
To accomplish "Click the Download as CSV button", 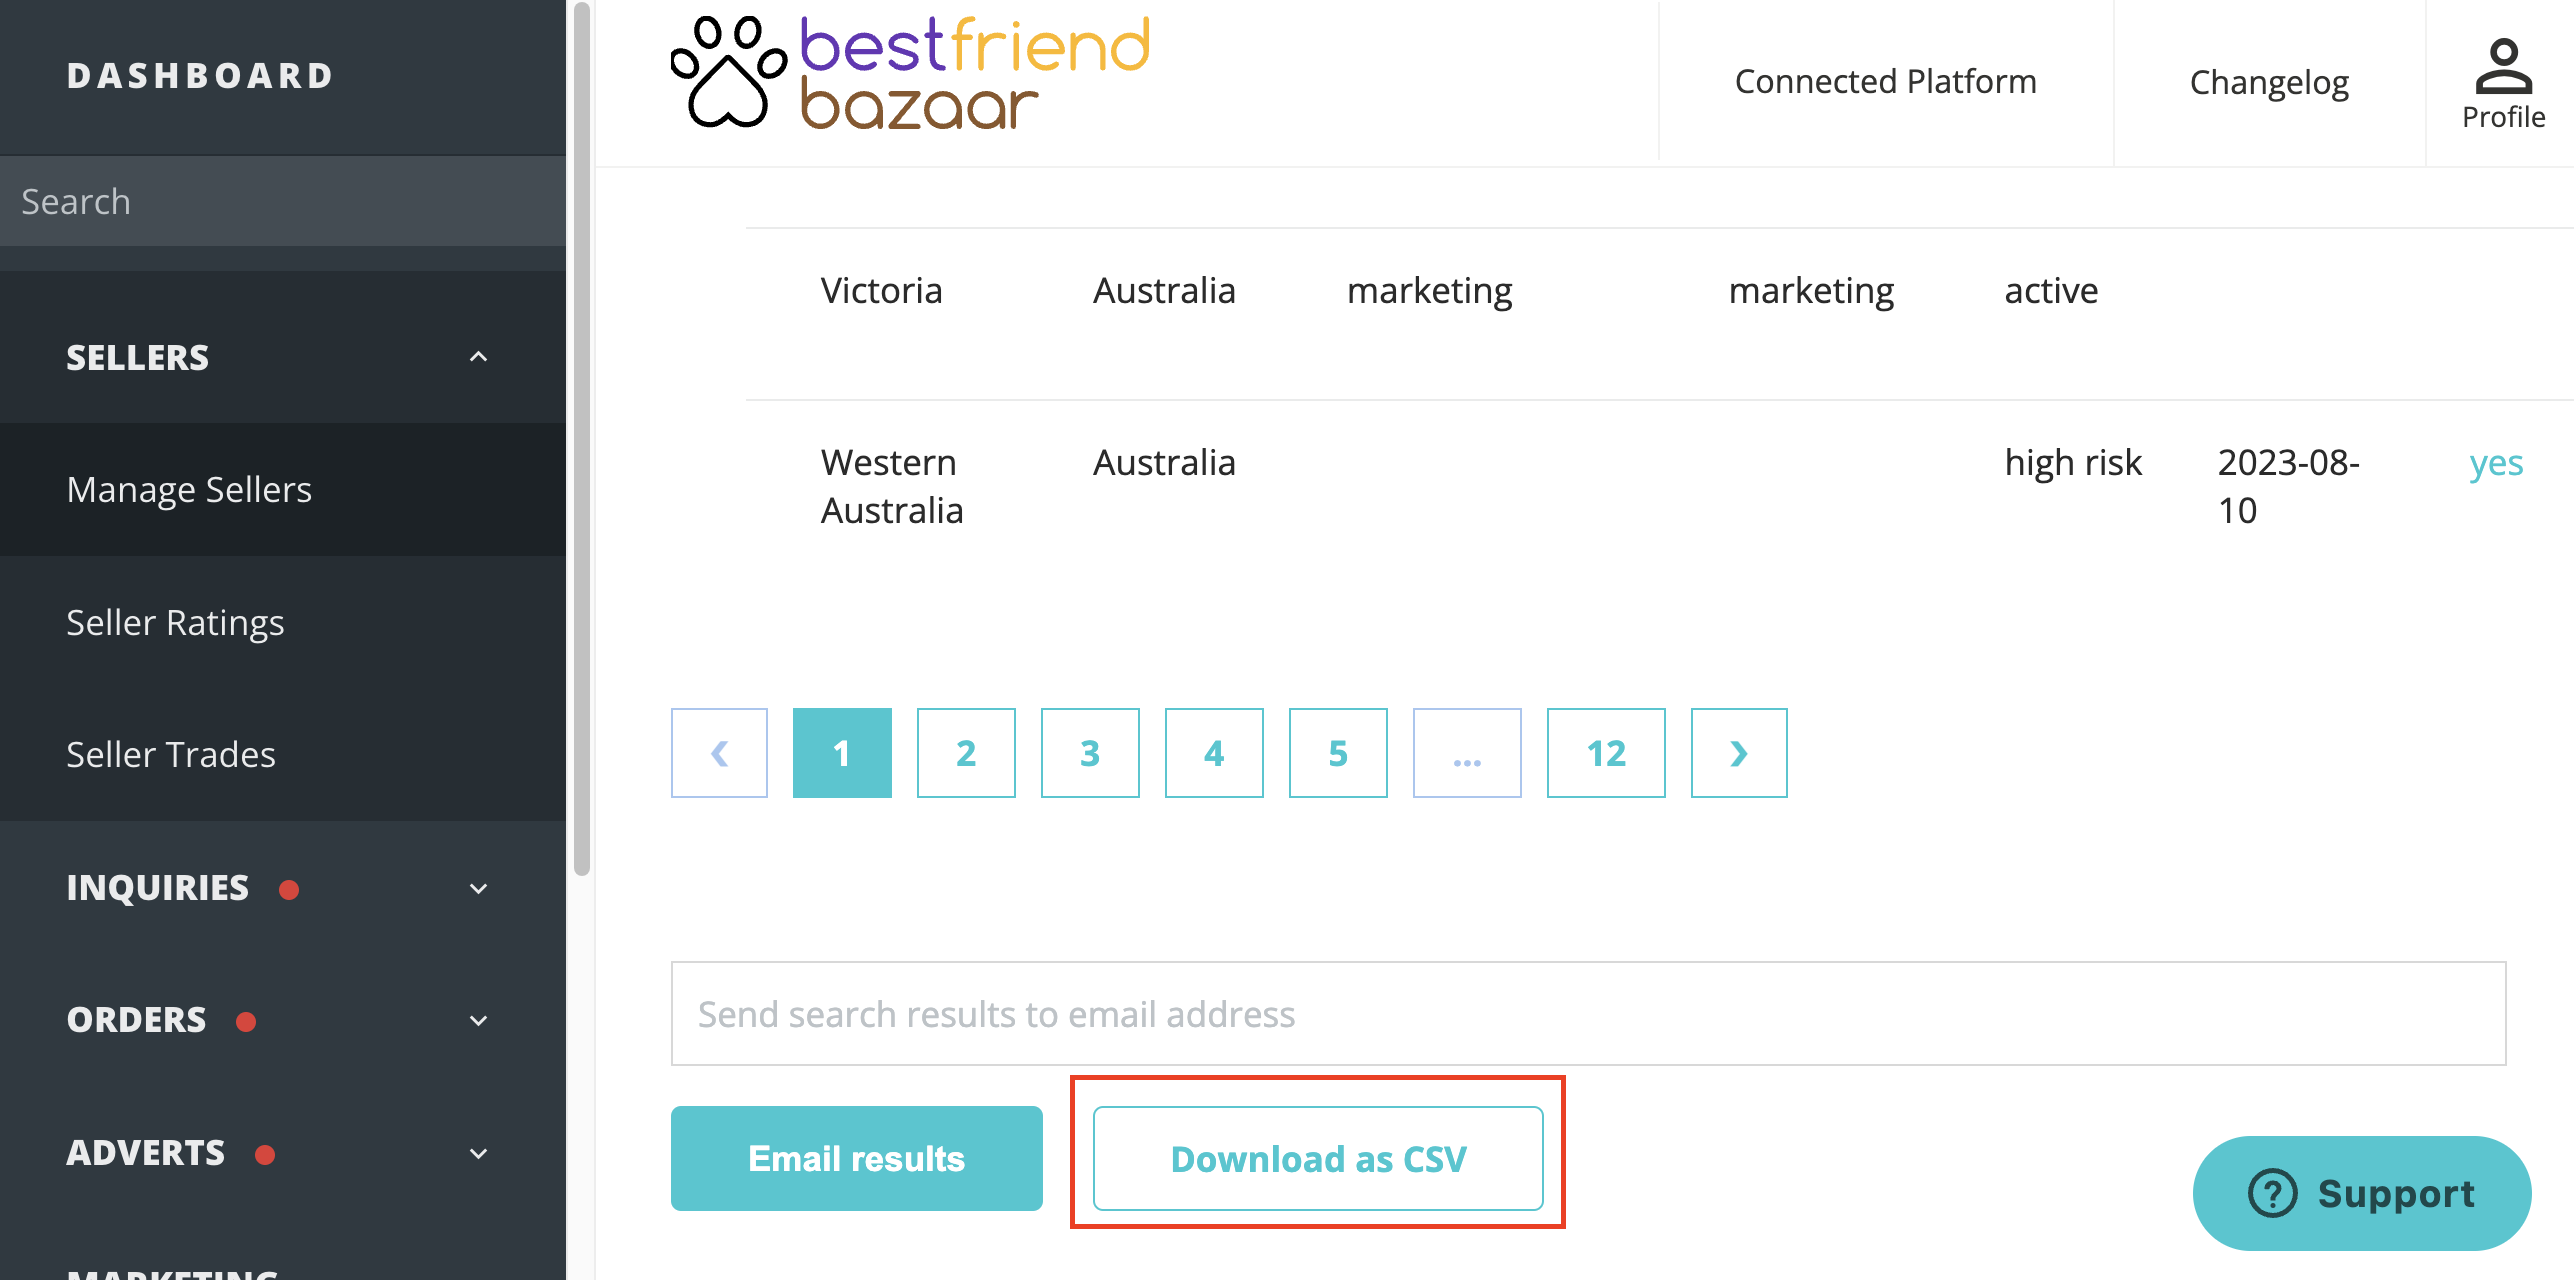I will 1318,1158.
